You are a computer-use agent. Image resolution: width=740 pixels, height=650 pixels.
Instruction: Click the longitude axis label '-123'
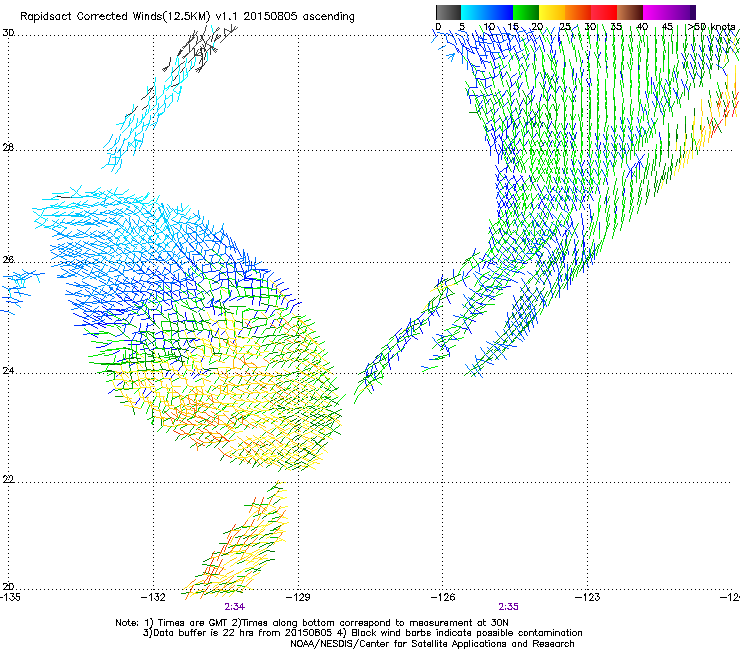point(588,597)
